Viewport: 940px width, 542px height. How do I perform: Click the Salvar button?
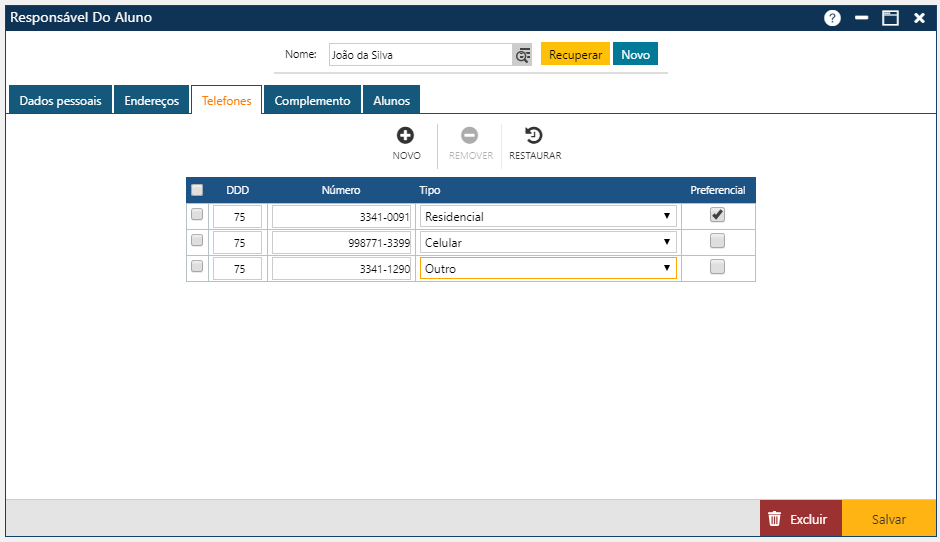888,519
